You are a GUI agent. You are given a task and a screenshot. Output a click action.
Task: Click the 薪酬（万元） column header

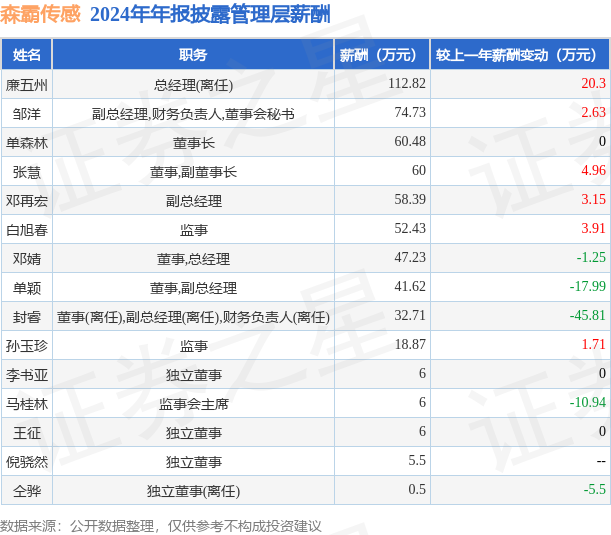pyautogui.click(x=382, y=55)
